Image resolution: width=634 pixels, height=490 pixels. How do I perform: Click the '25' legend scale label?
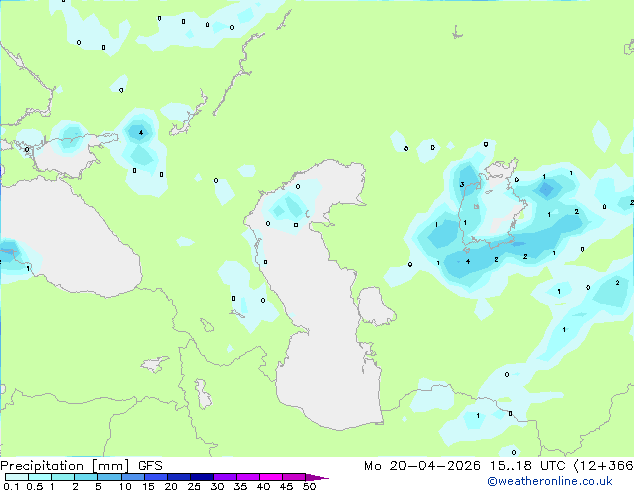click(x=194, y=486)
